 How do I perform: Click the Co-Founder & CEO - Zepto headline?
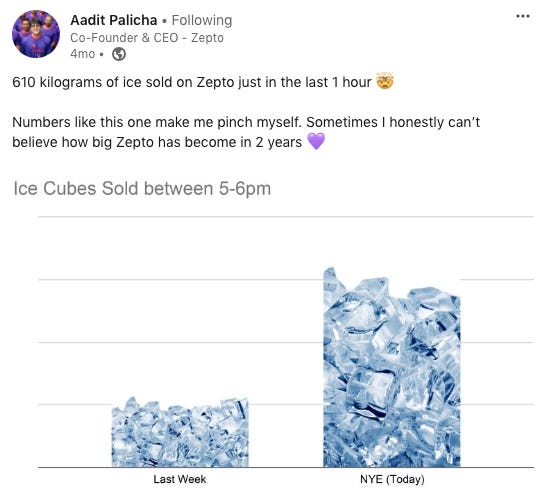[x=147, y=38]
